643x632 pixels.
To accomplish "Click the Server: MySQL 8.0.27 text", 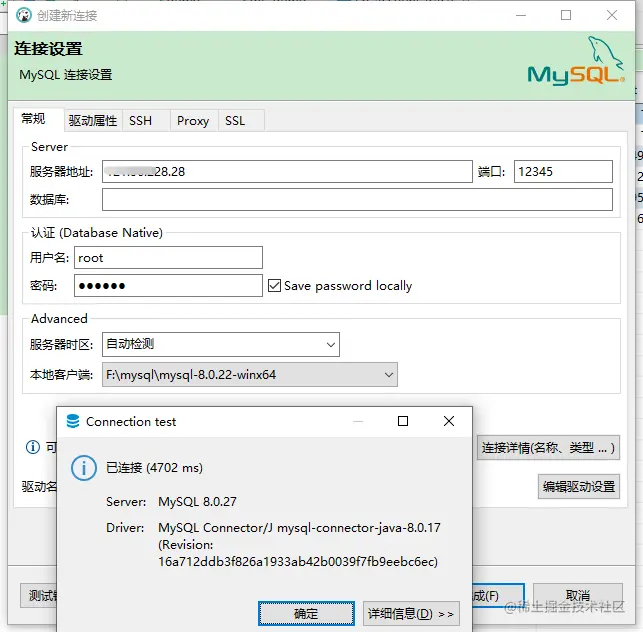I will click(171, 502).
